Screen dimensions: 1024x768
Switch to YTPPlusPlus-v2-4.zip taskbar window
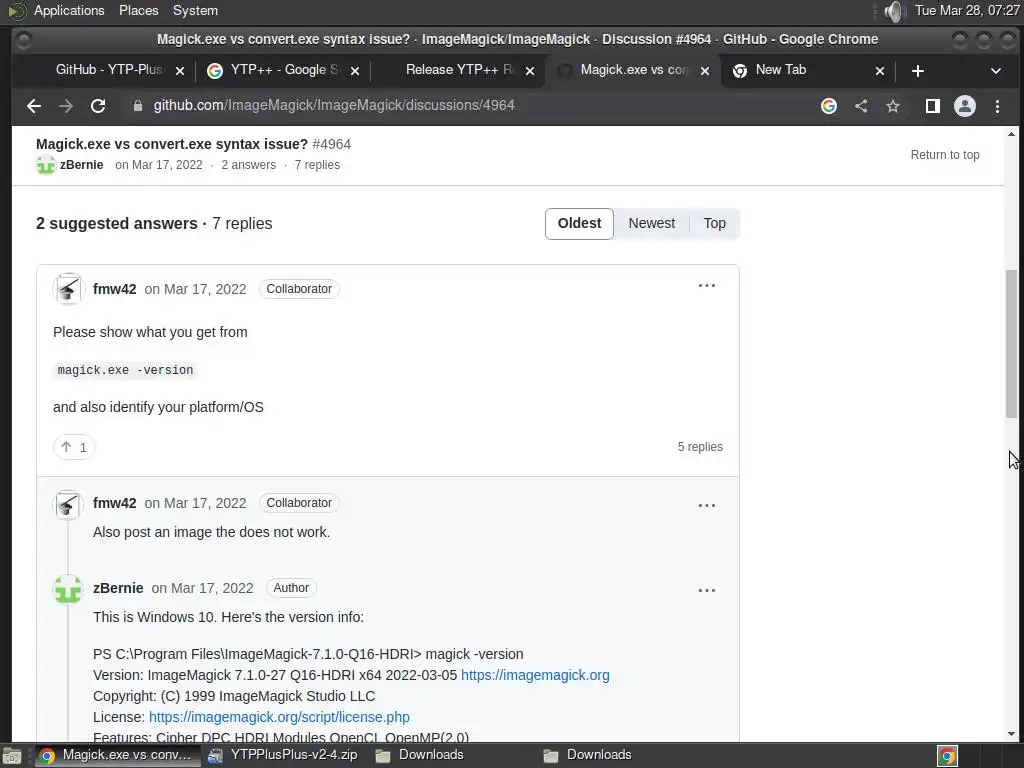pos(283,755)
